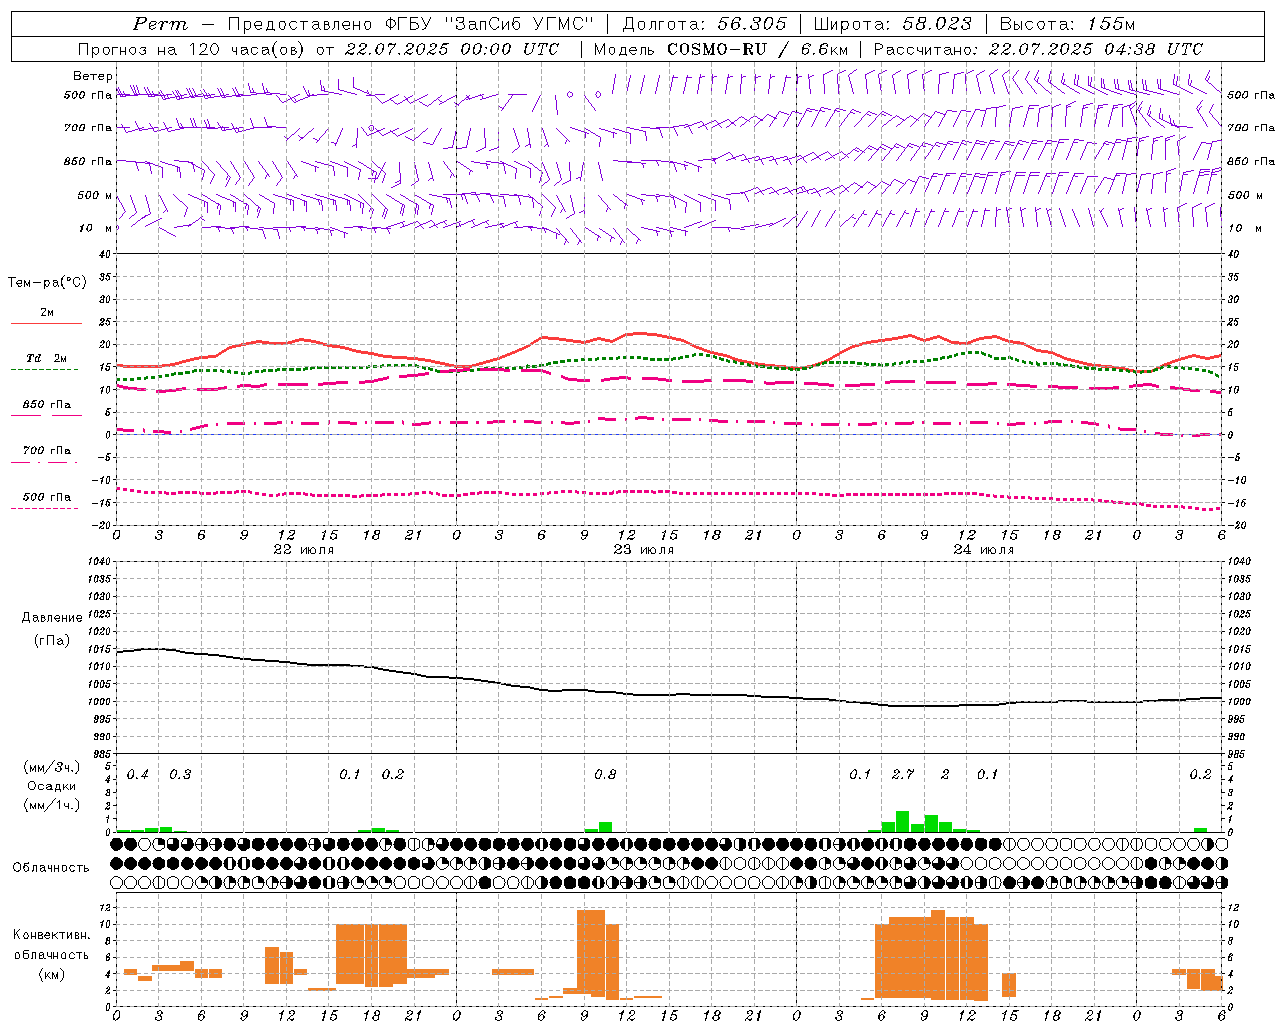Click the "0.8" precipitation value

[605, 774]
